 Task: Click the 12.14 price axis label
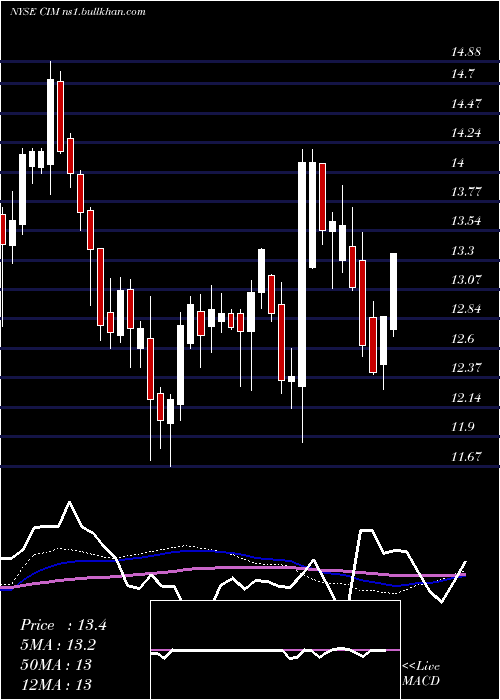click(466, 397)
